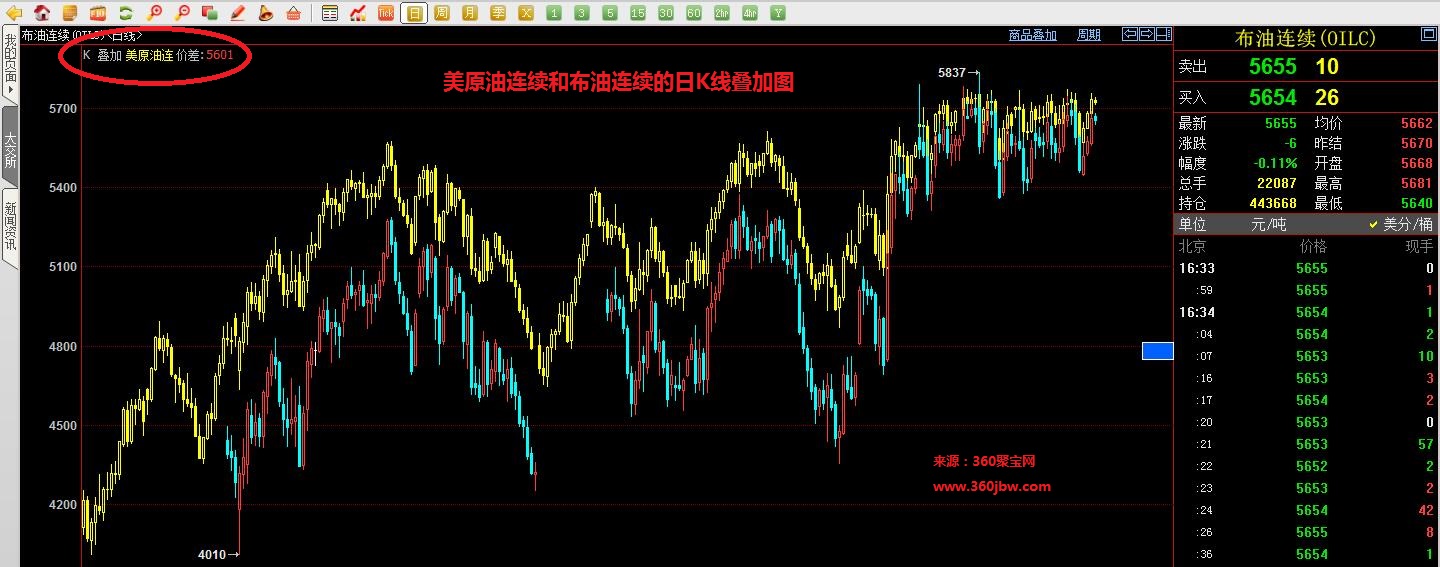The width and height of the screenshot is (1440, 567).
Task: Select the 15-minute period button
Action: coord(638,13)
